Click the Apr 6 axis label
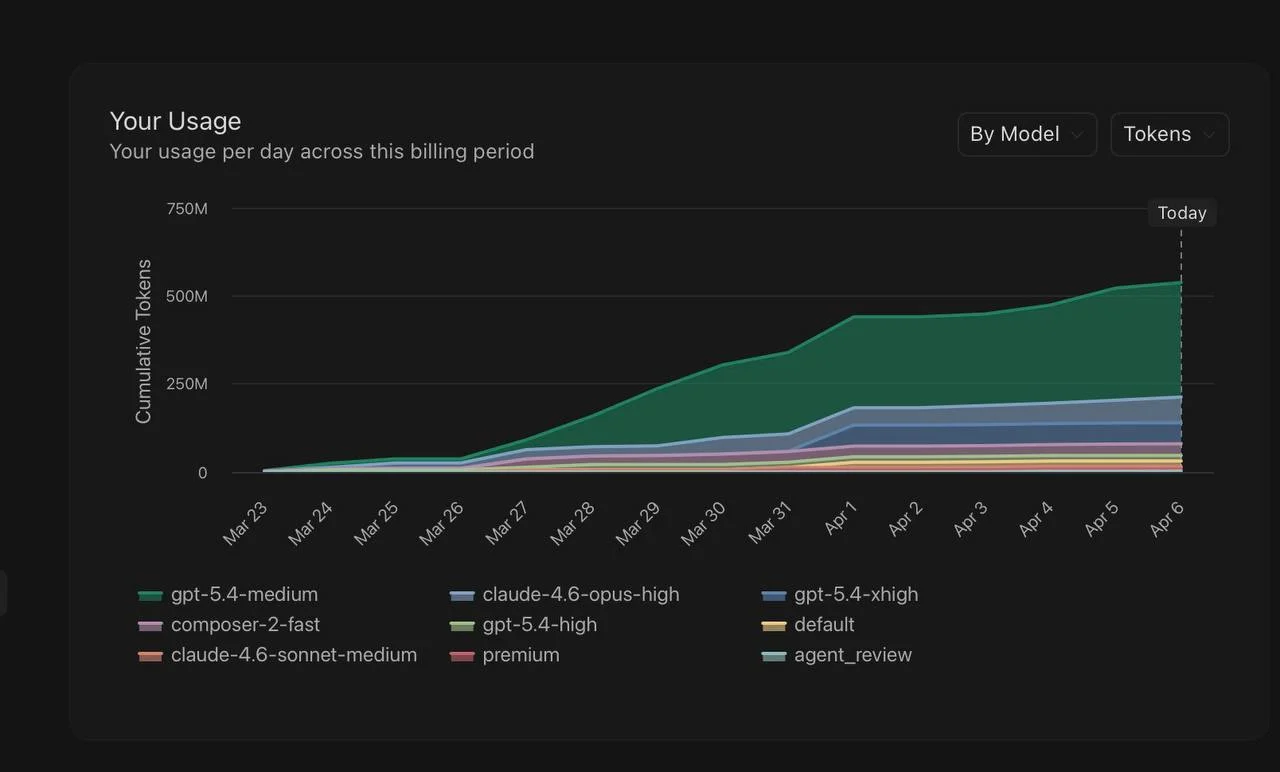 pos(1167,518)
